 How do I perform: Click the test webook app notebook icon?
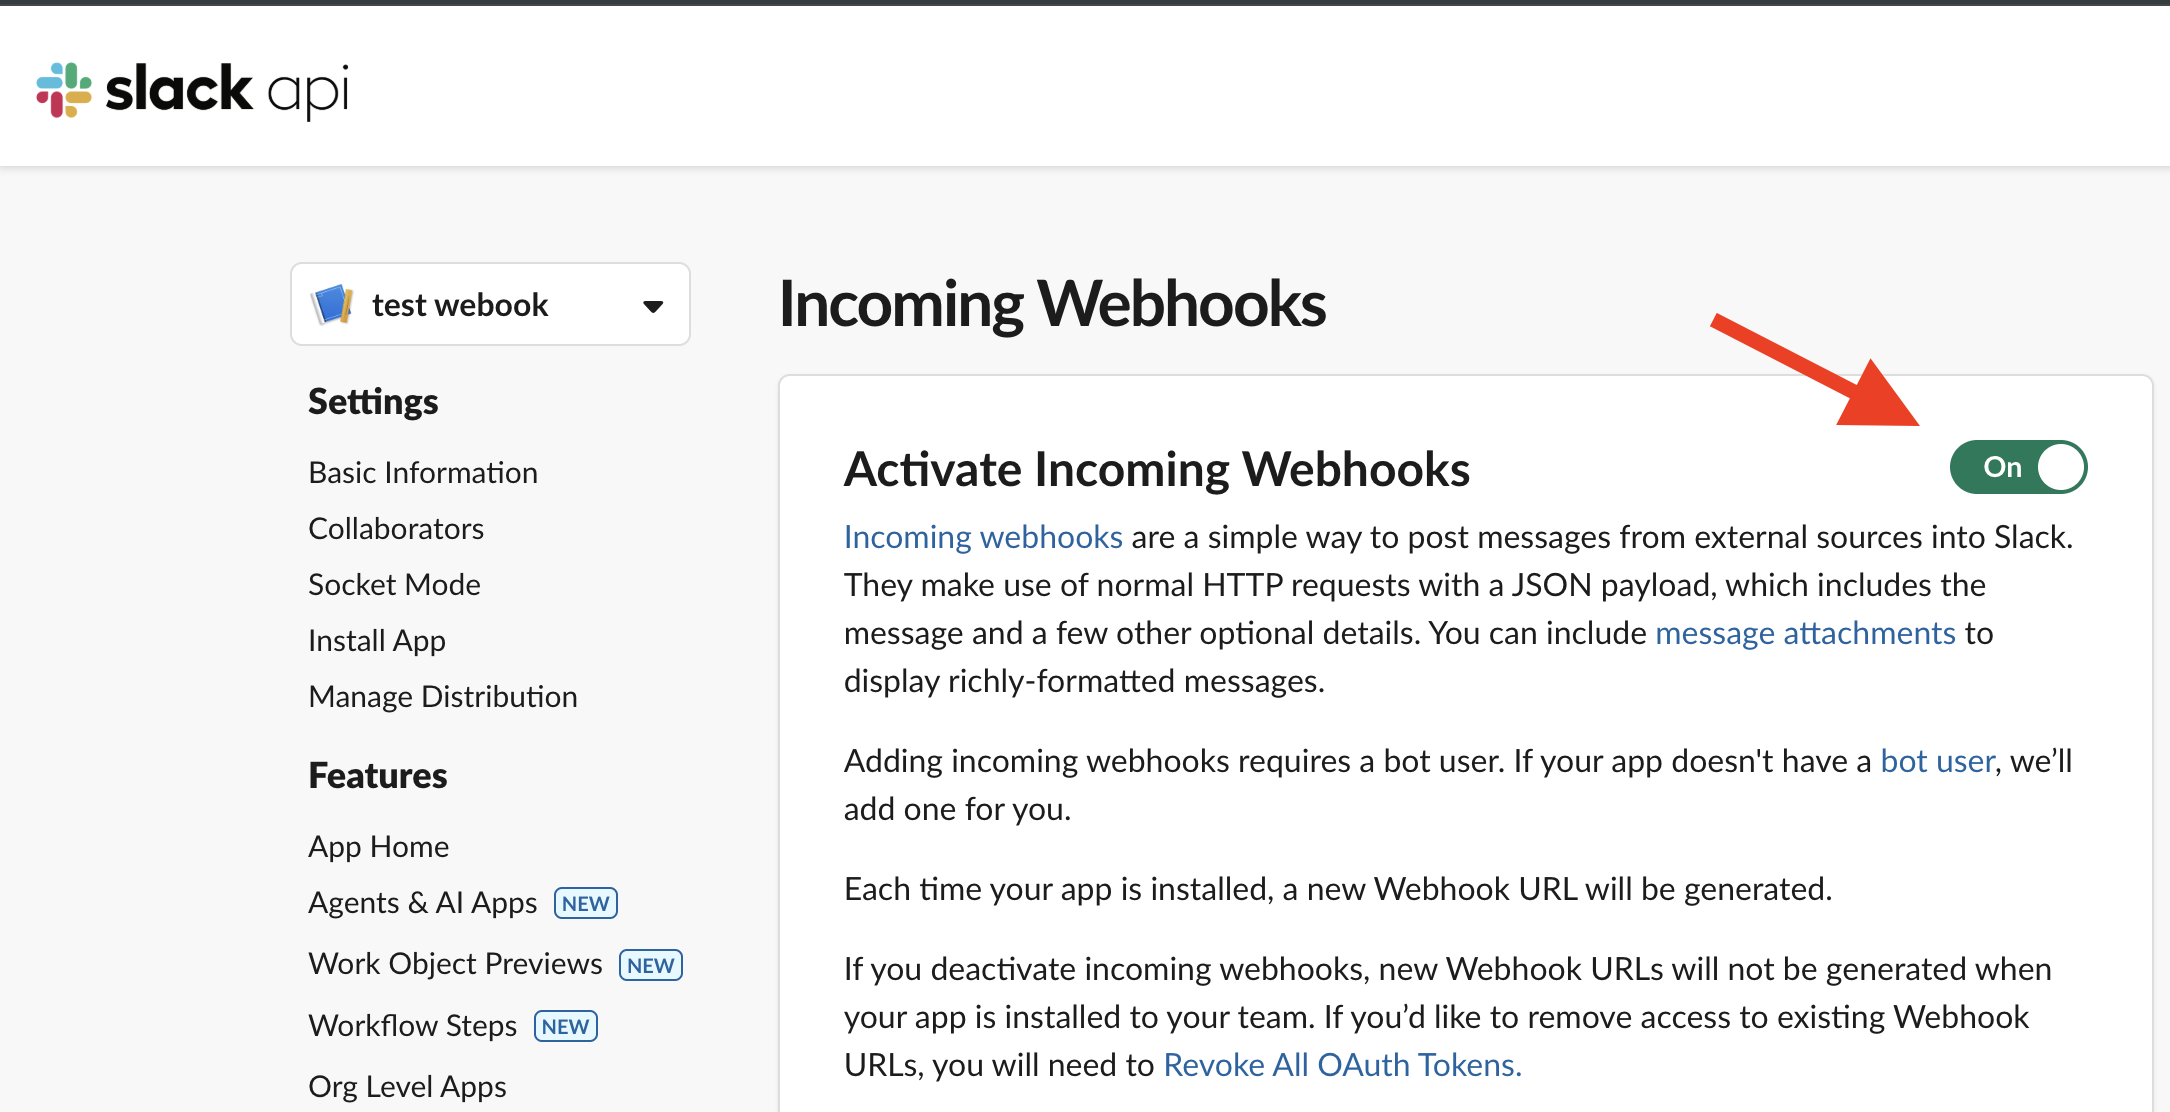(333, 305)
